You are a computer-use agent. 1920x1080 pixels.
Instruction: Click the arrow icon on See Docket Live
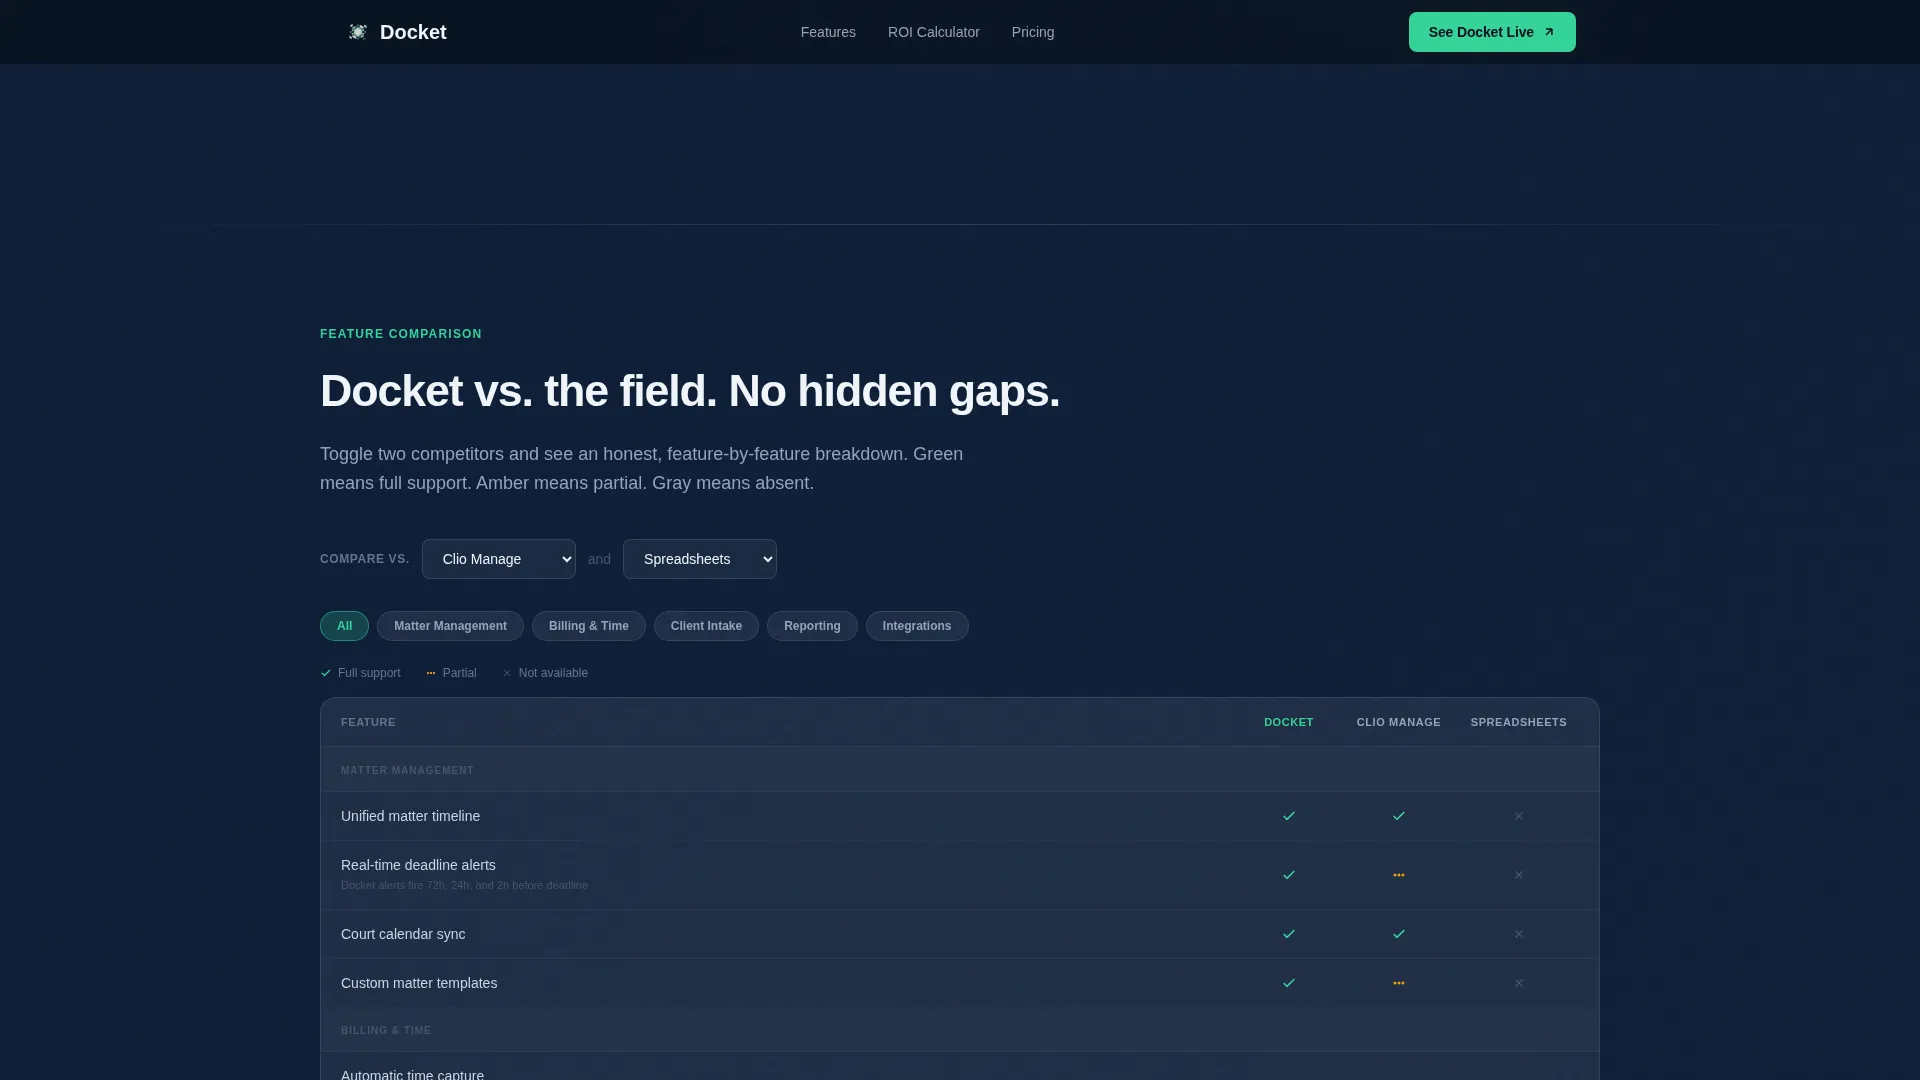[x=1549, y=32]
